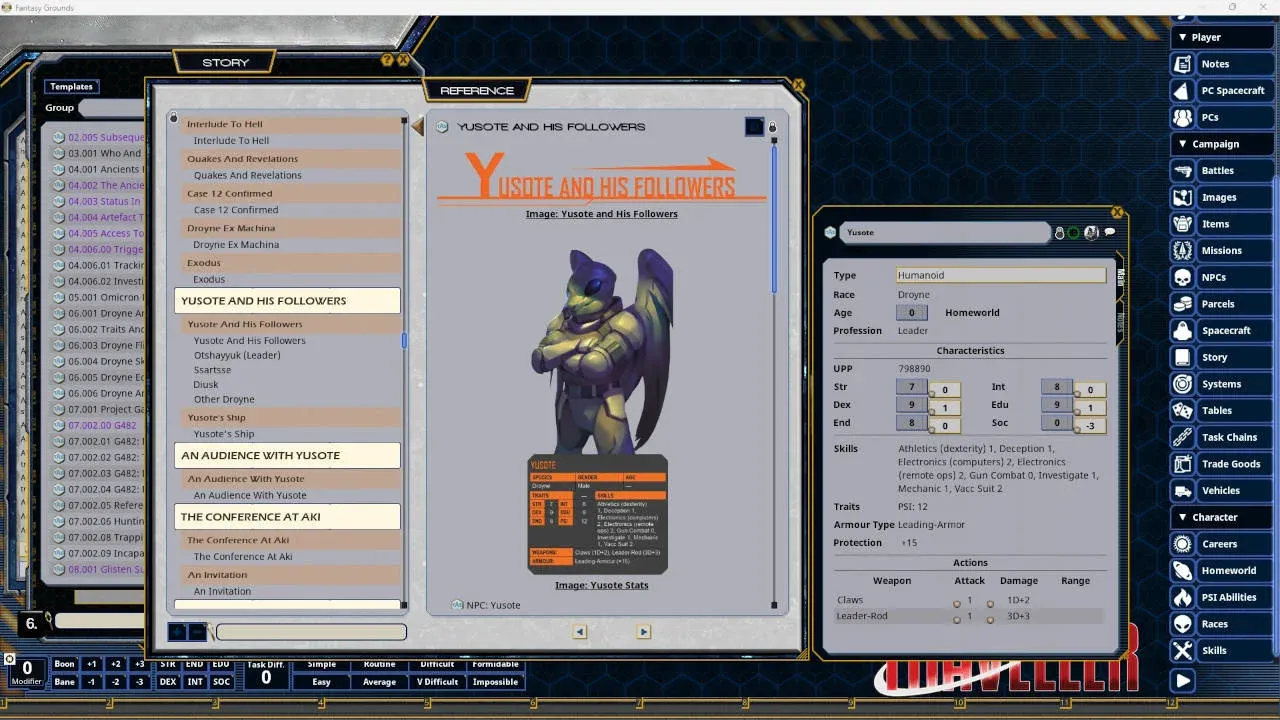Open the Trade Goods sidebar button

point(1222,464)
